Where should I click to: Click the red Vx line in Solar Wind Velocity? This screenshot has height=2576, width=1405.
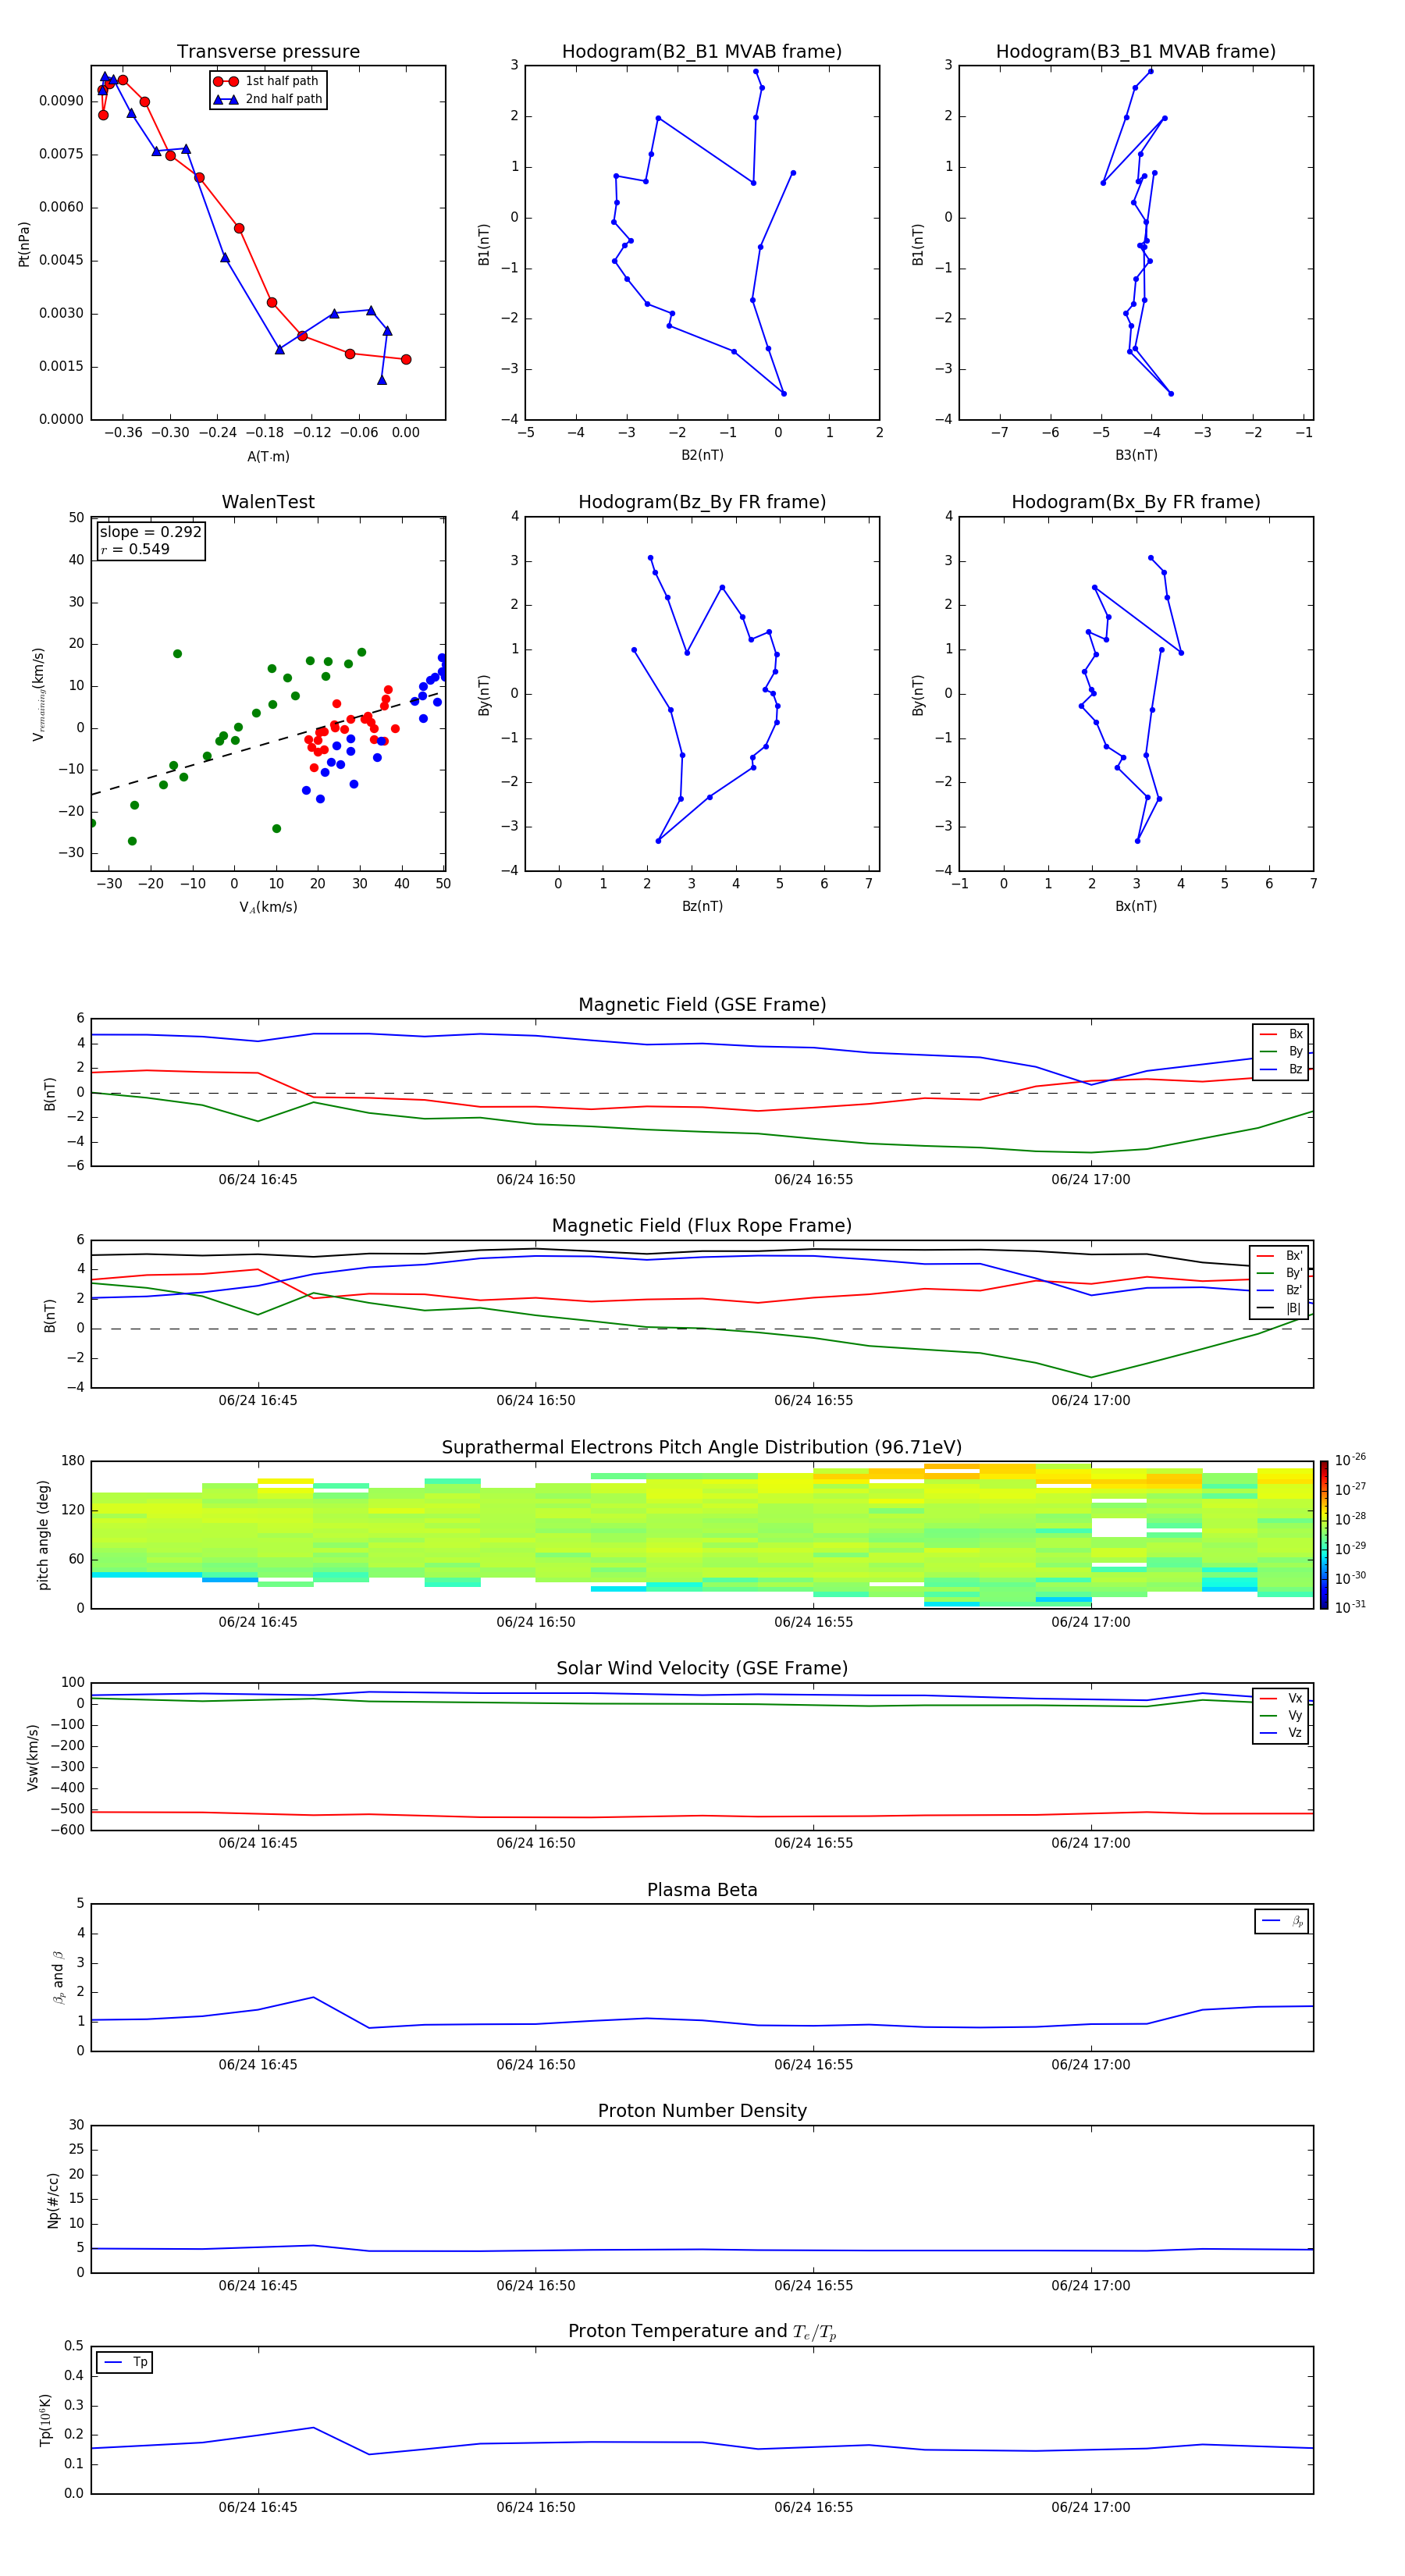click(x=702, y=1815)
